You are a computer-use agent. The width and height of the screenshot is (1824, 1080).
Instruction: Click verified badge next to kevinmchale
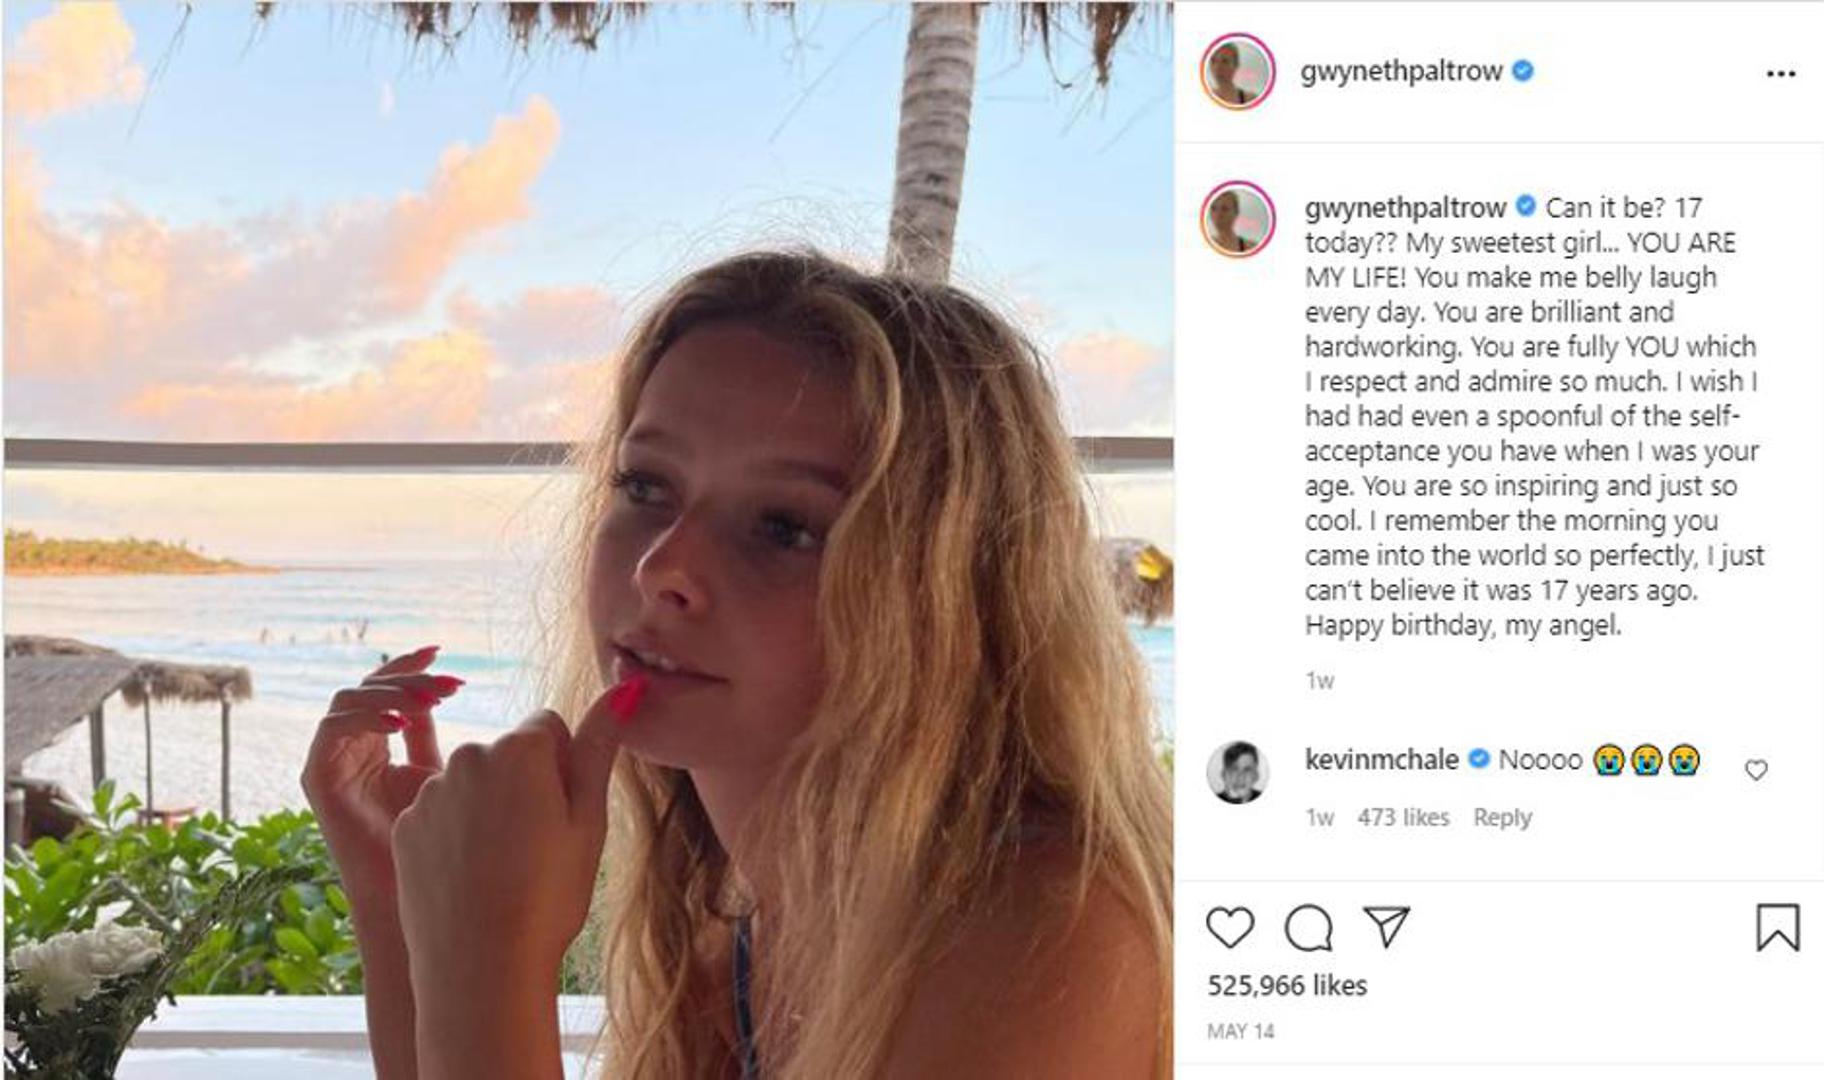click(x=1478, y=760)
